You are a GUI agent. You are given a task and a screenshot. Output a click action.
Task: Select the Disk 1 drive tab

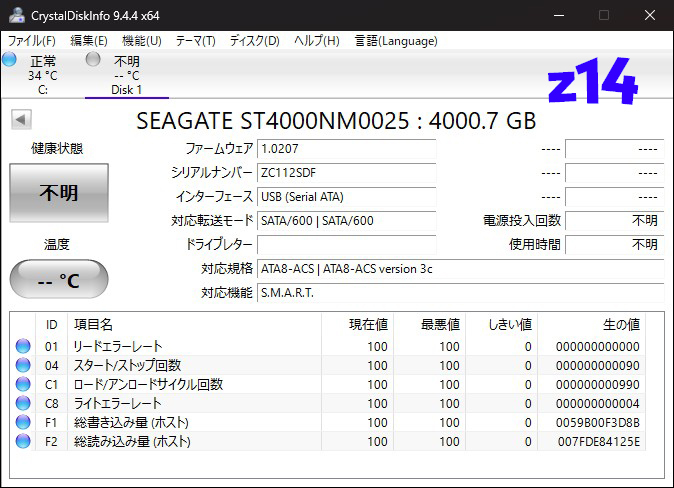point(126,76)
